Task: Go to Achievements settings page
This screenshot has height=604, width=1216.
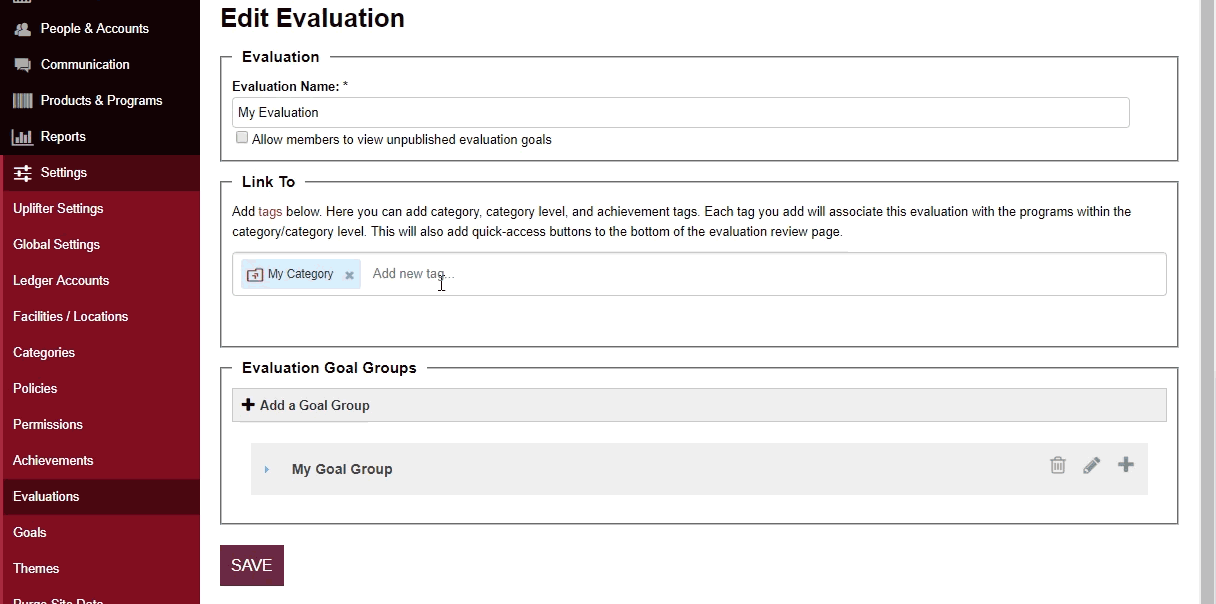Action: click(x=53, y=461)
